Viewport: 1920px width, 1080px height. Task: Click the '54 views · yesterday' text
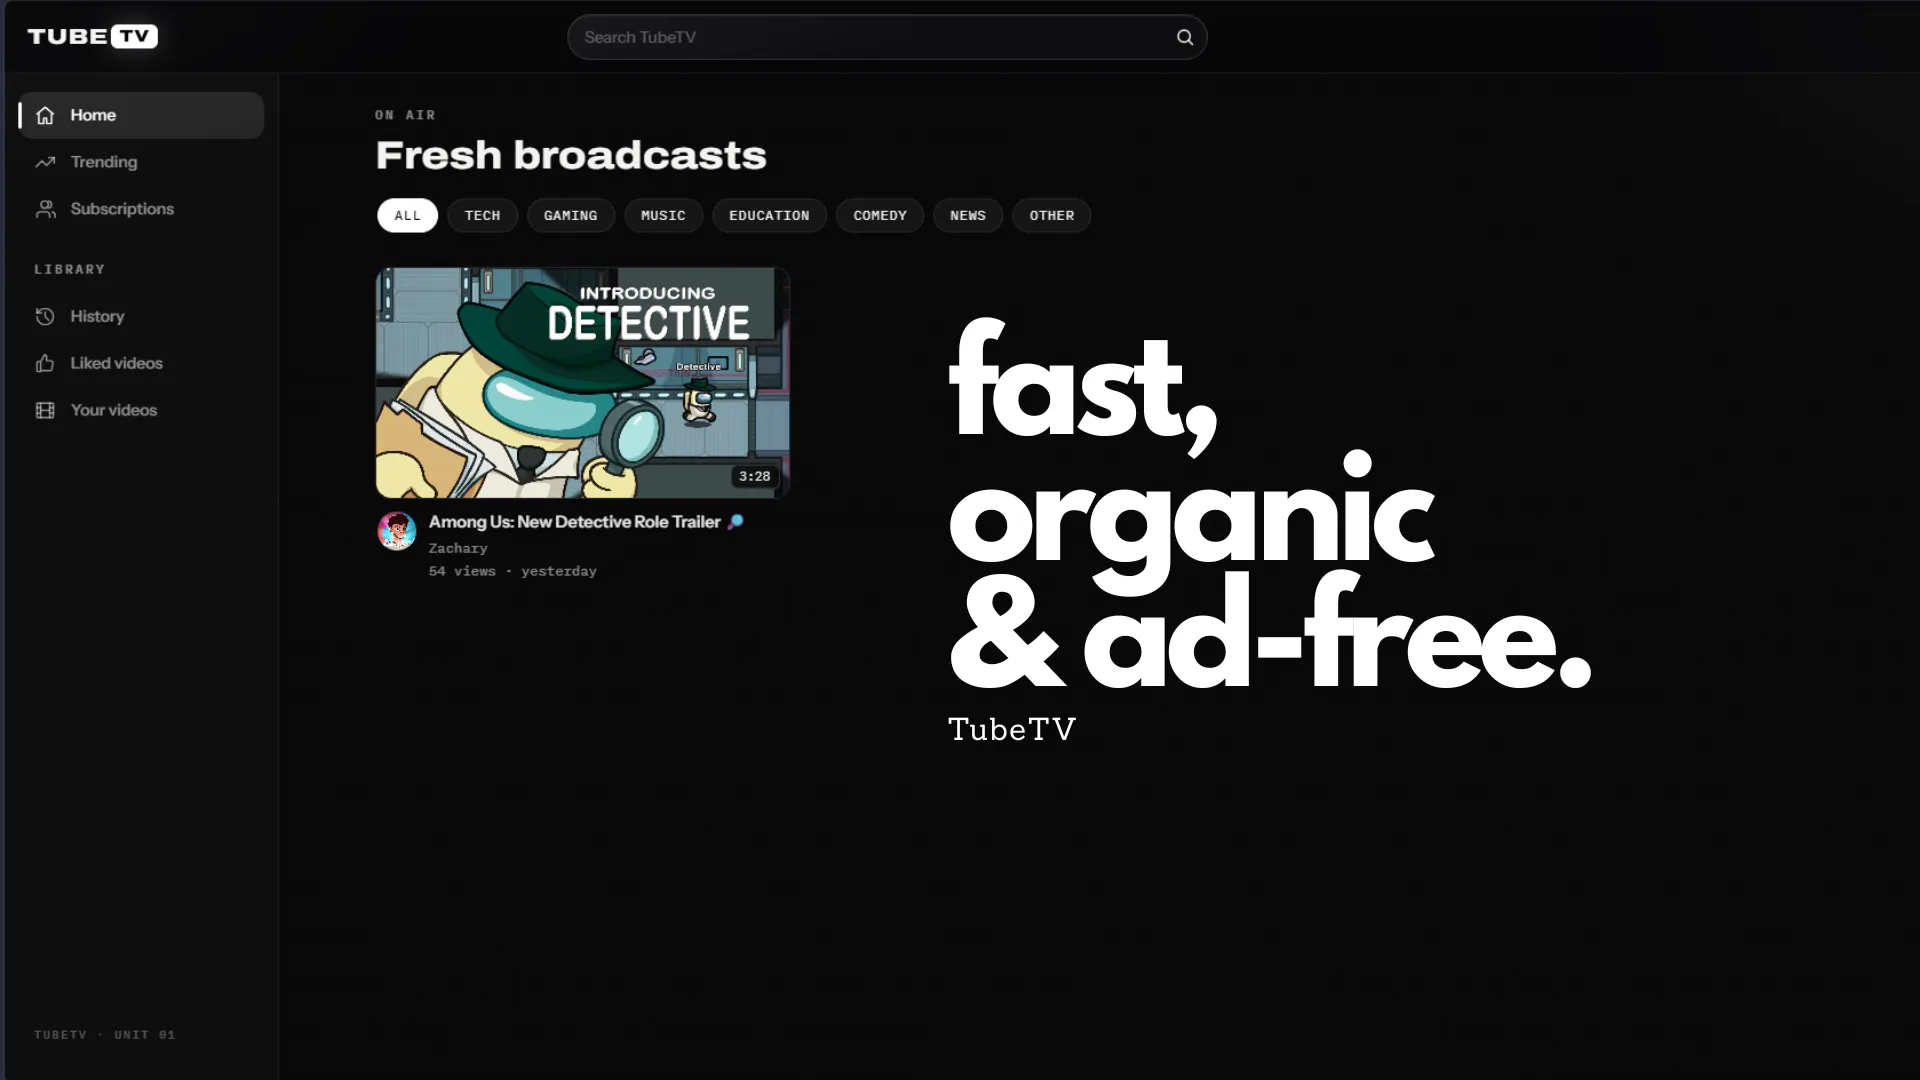pyautogui.click(x=513, y=571)
